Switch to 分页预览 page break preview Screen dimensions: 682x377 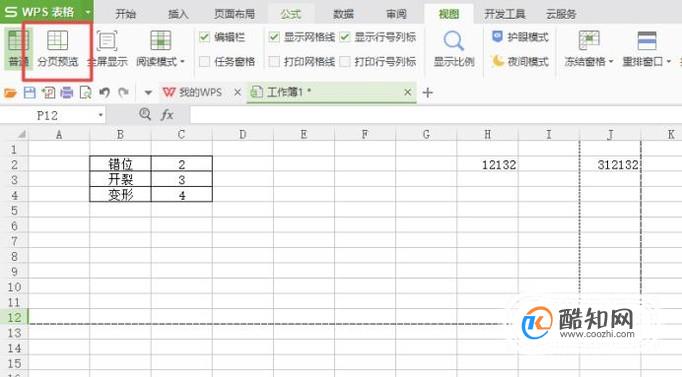57,49
